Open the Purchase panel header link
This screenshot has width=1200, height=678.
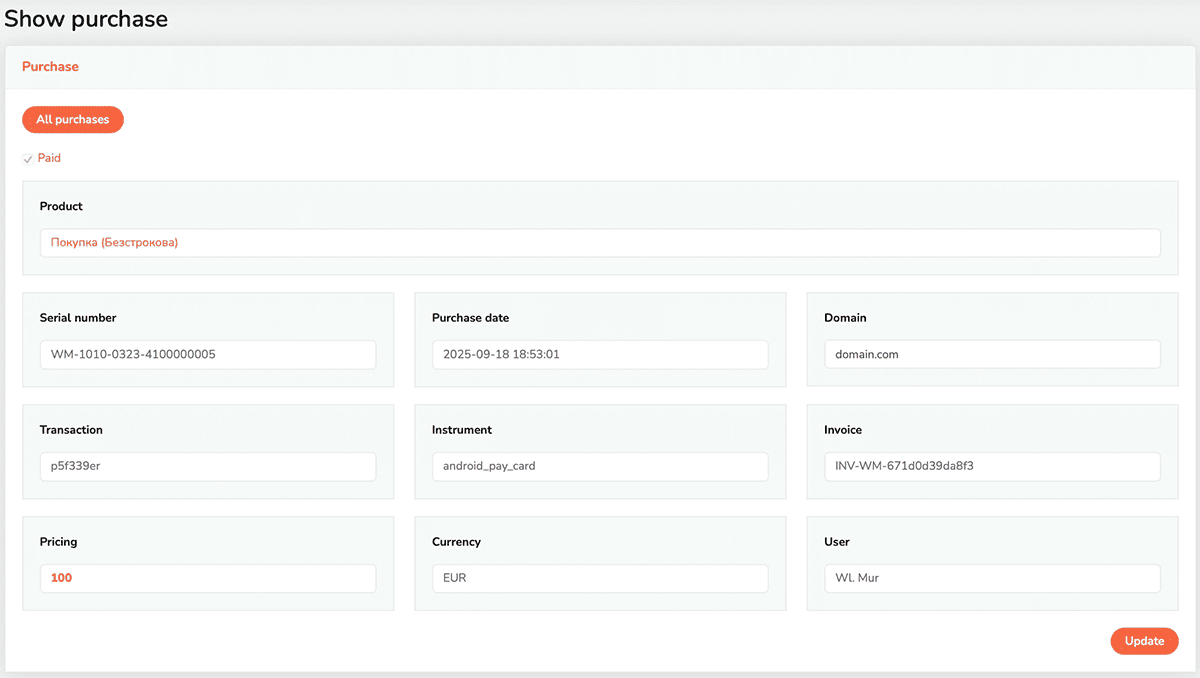click(x=50, y=67)
